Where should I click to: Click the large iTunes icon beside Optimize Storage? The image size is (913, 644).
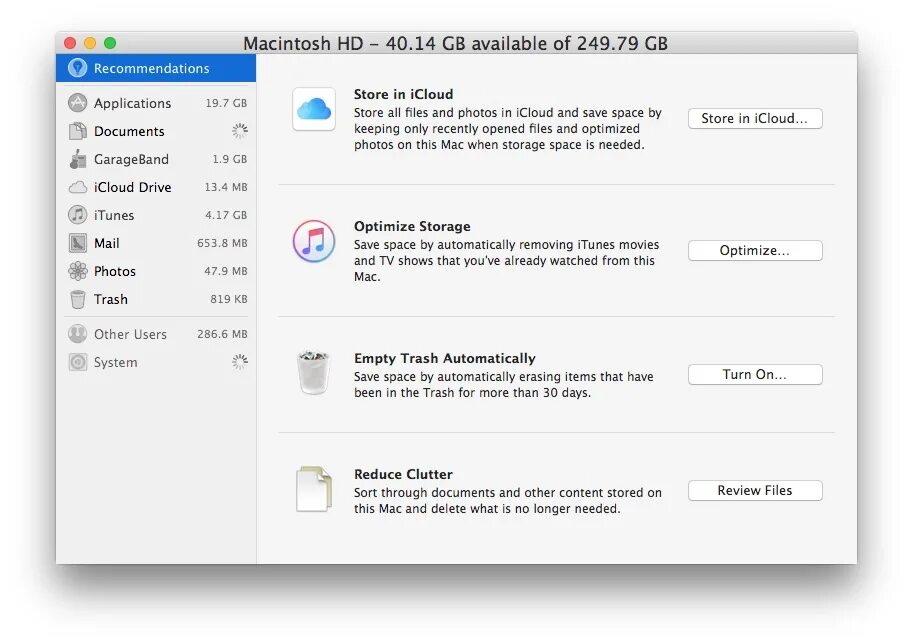pyautogui.click(x=314, y=241)
